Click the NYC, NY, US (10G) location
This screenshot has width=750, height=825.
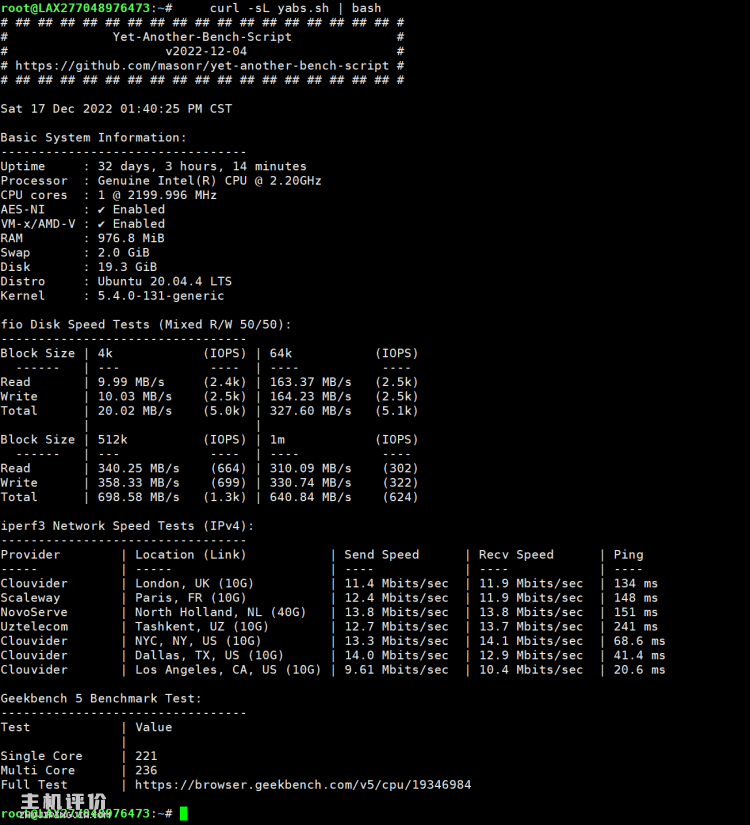point(198,641)
